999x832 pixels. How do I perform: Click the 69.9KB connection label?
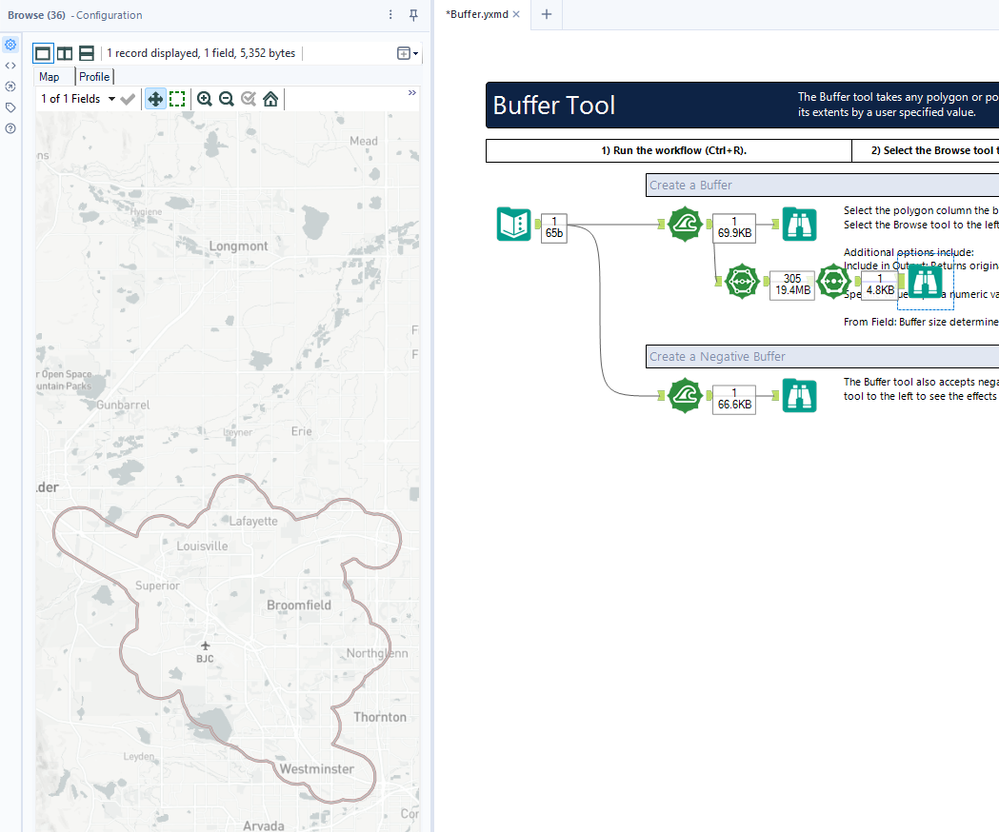click(734, 227)
